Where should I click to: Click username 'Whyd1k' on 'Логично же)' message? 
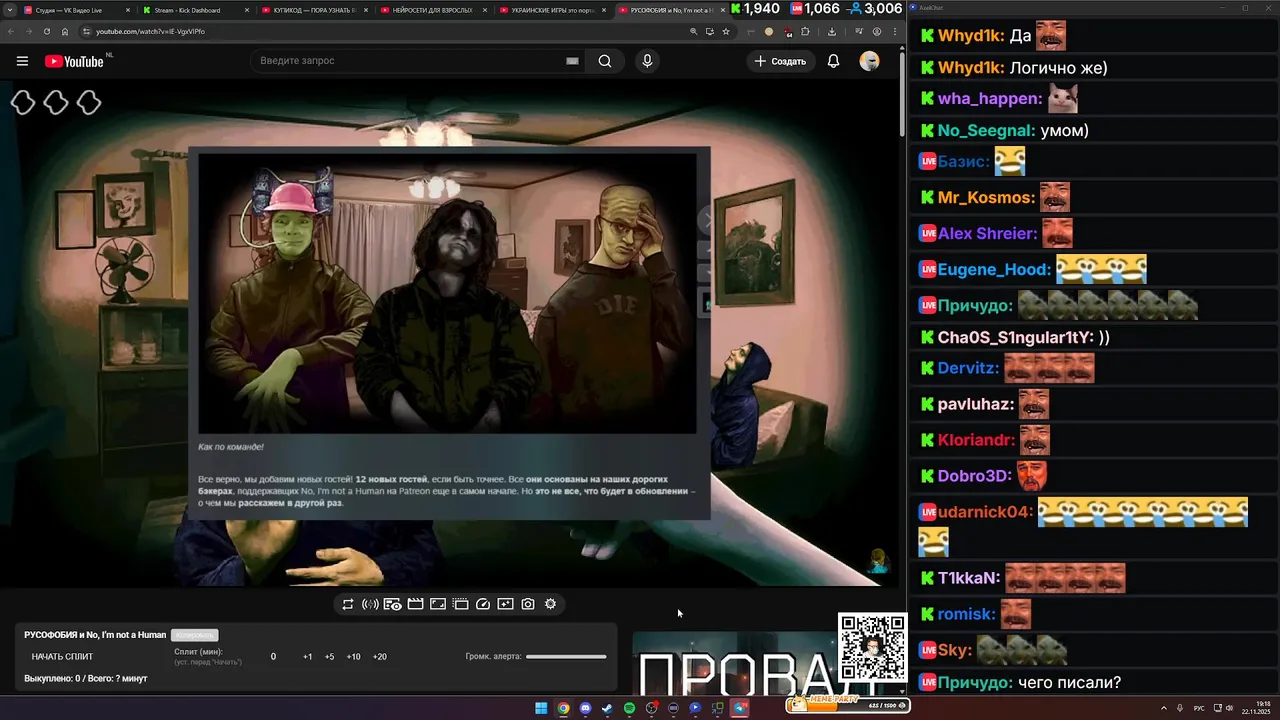click(x=970, y=68)
